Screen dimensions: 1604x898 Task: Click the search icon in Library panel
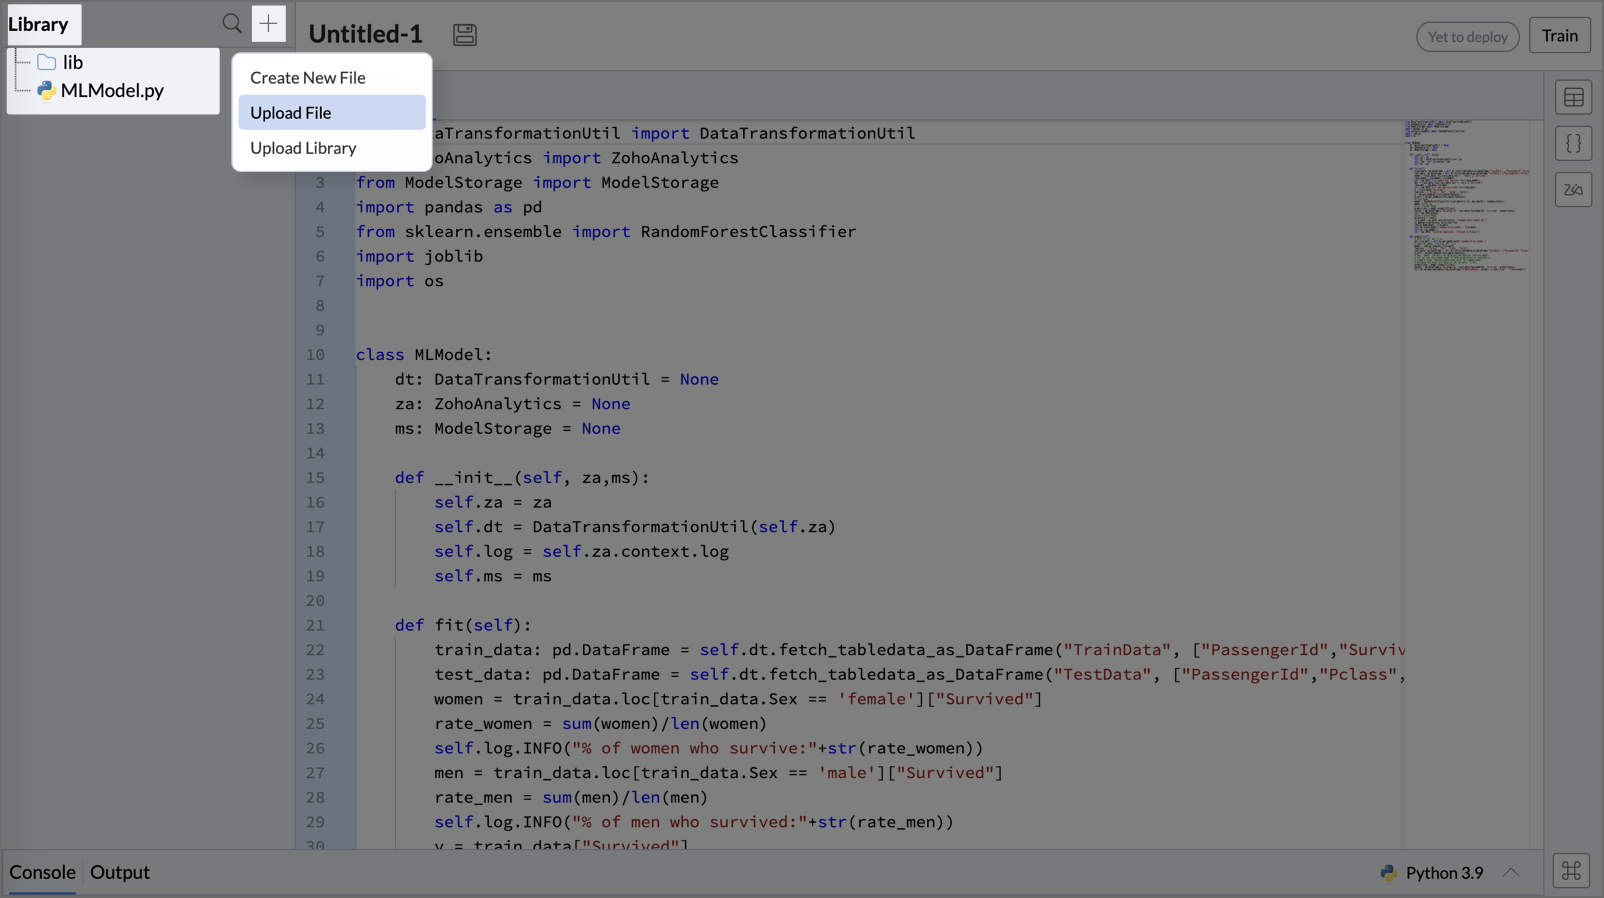(232, 23)
